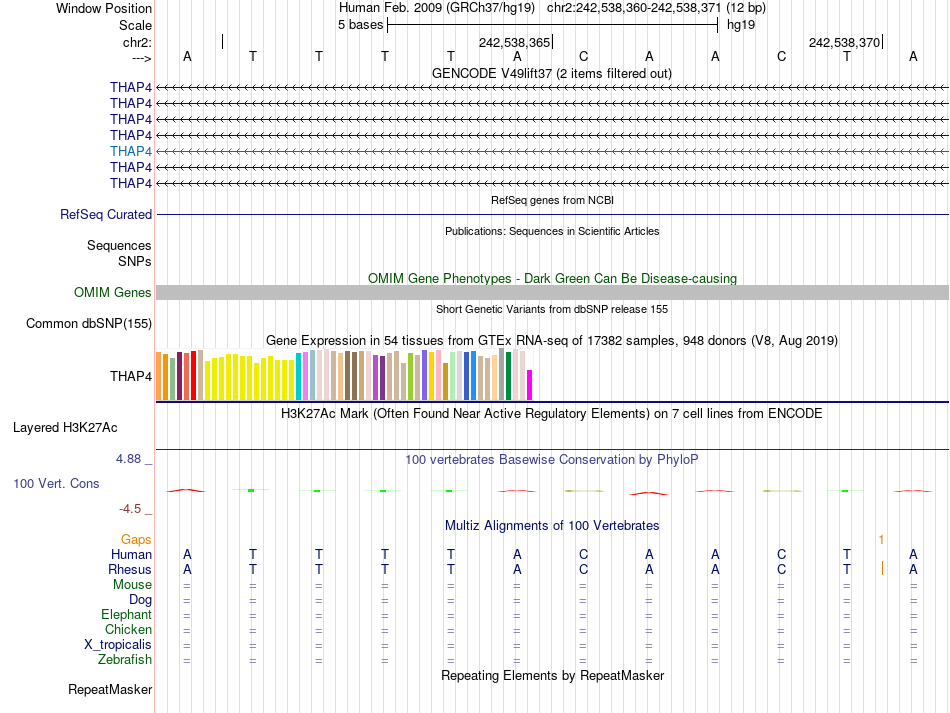Open Publications: Sequences in Scientific Articles title
950x713 pixels.
552,231
